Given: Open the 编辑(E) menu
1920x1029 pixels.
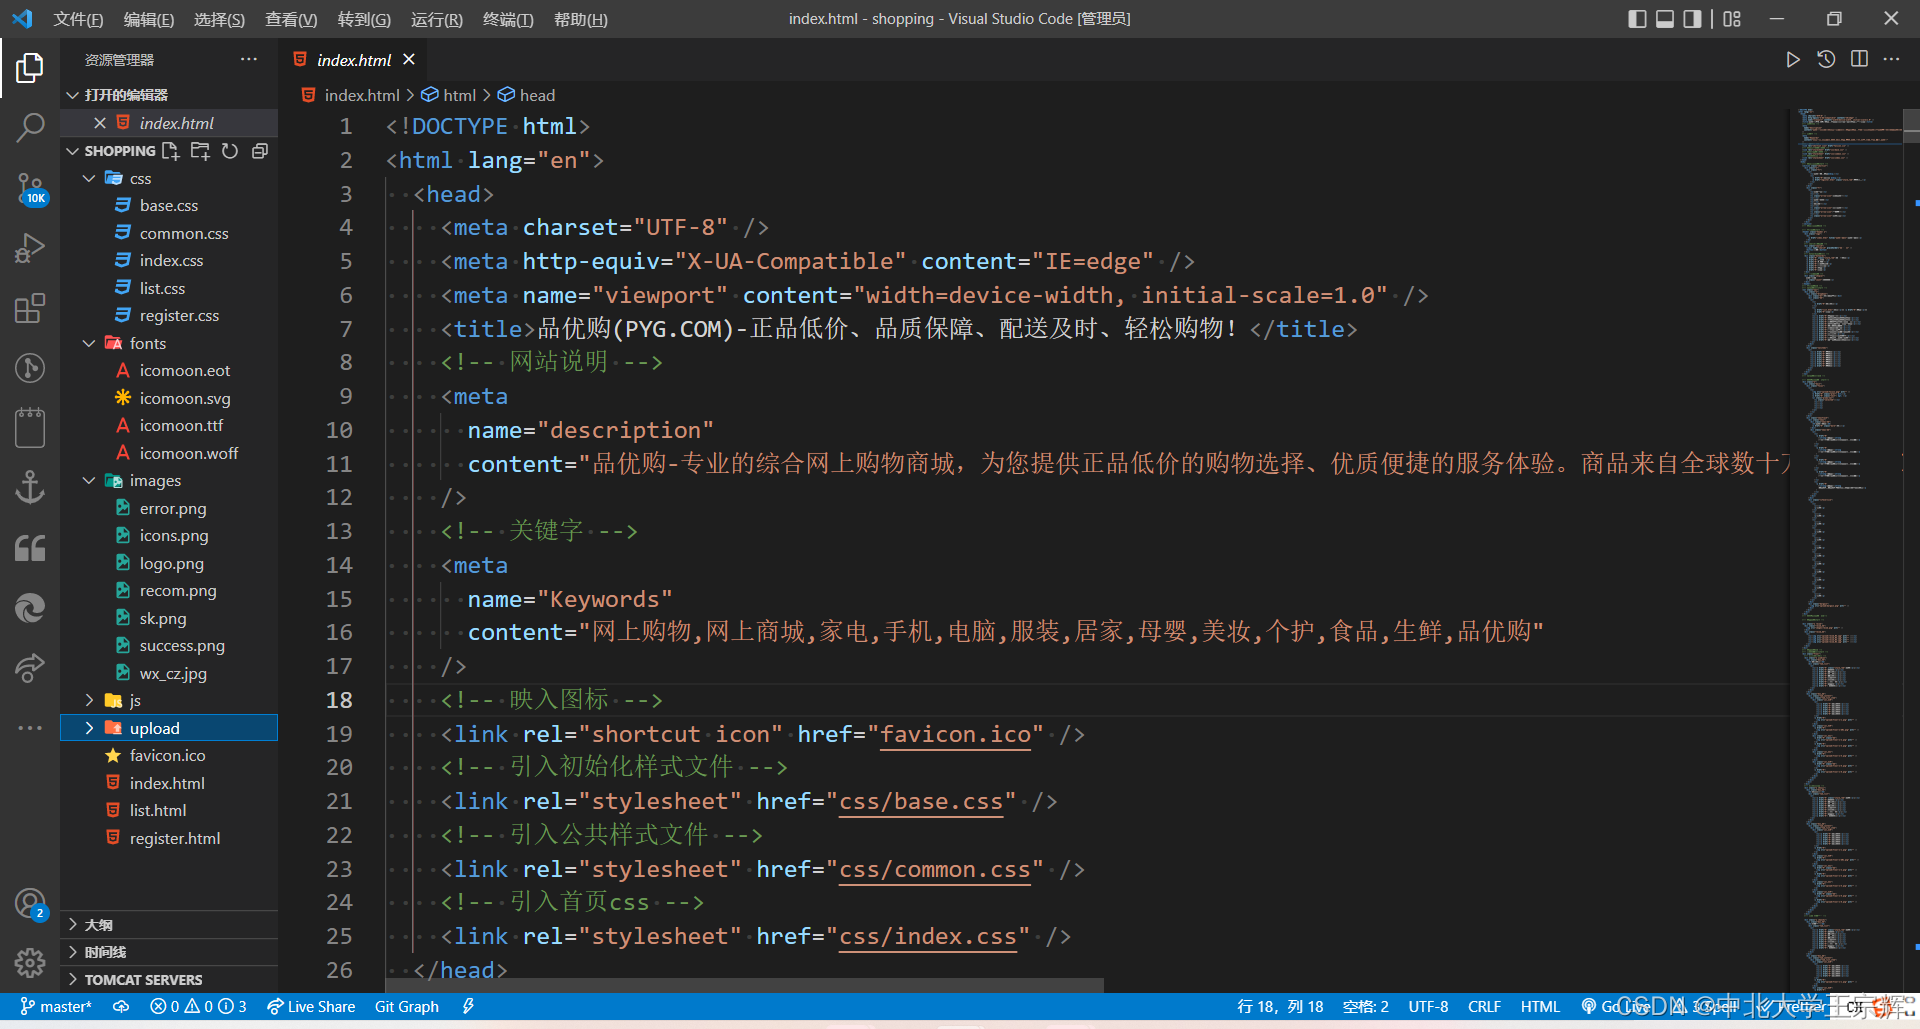Looking at the screenshot, I should (x=148, y=19).
